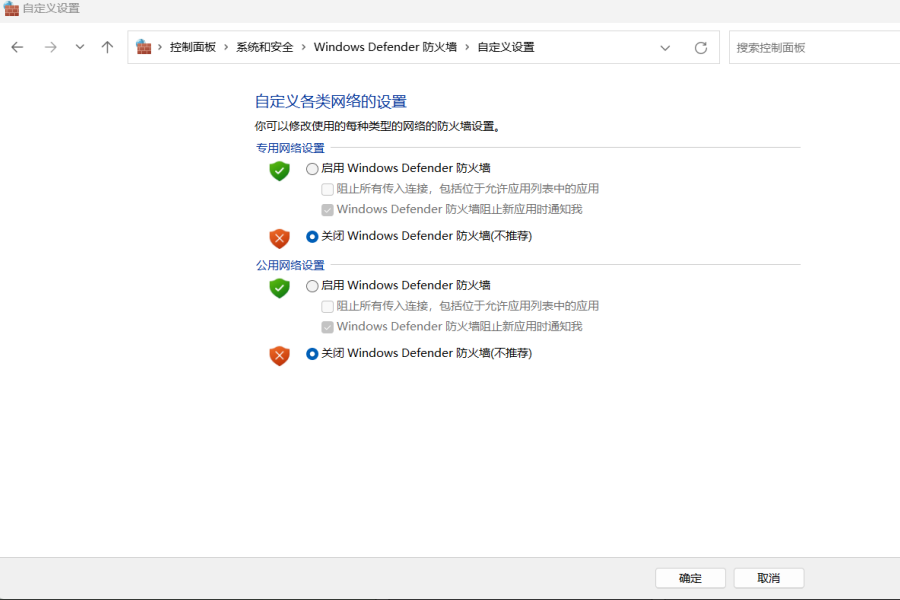Select 启用 Windows Defender 防火墙 under 公用网络设置

(312, 286)
